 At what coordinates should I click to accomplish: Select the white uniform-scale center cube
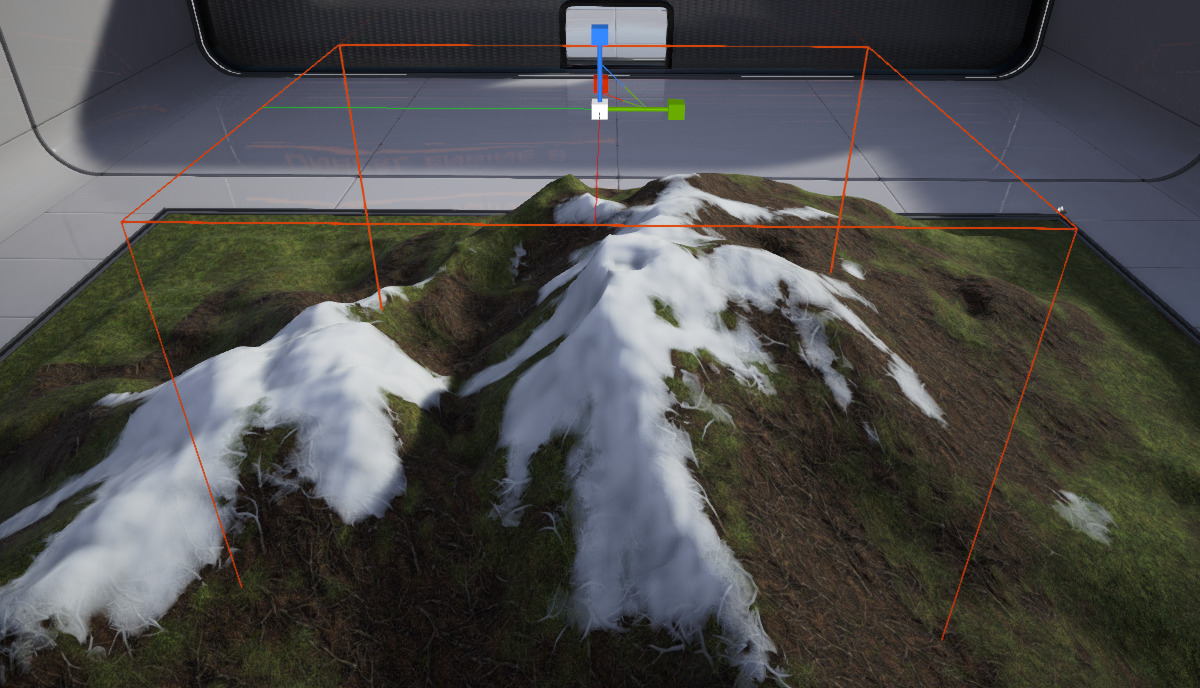click(599, 109)
